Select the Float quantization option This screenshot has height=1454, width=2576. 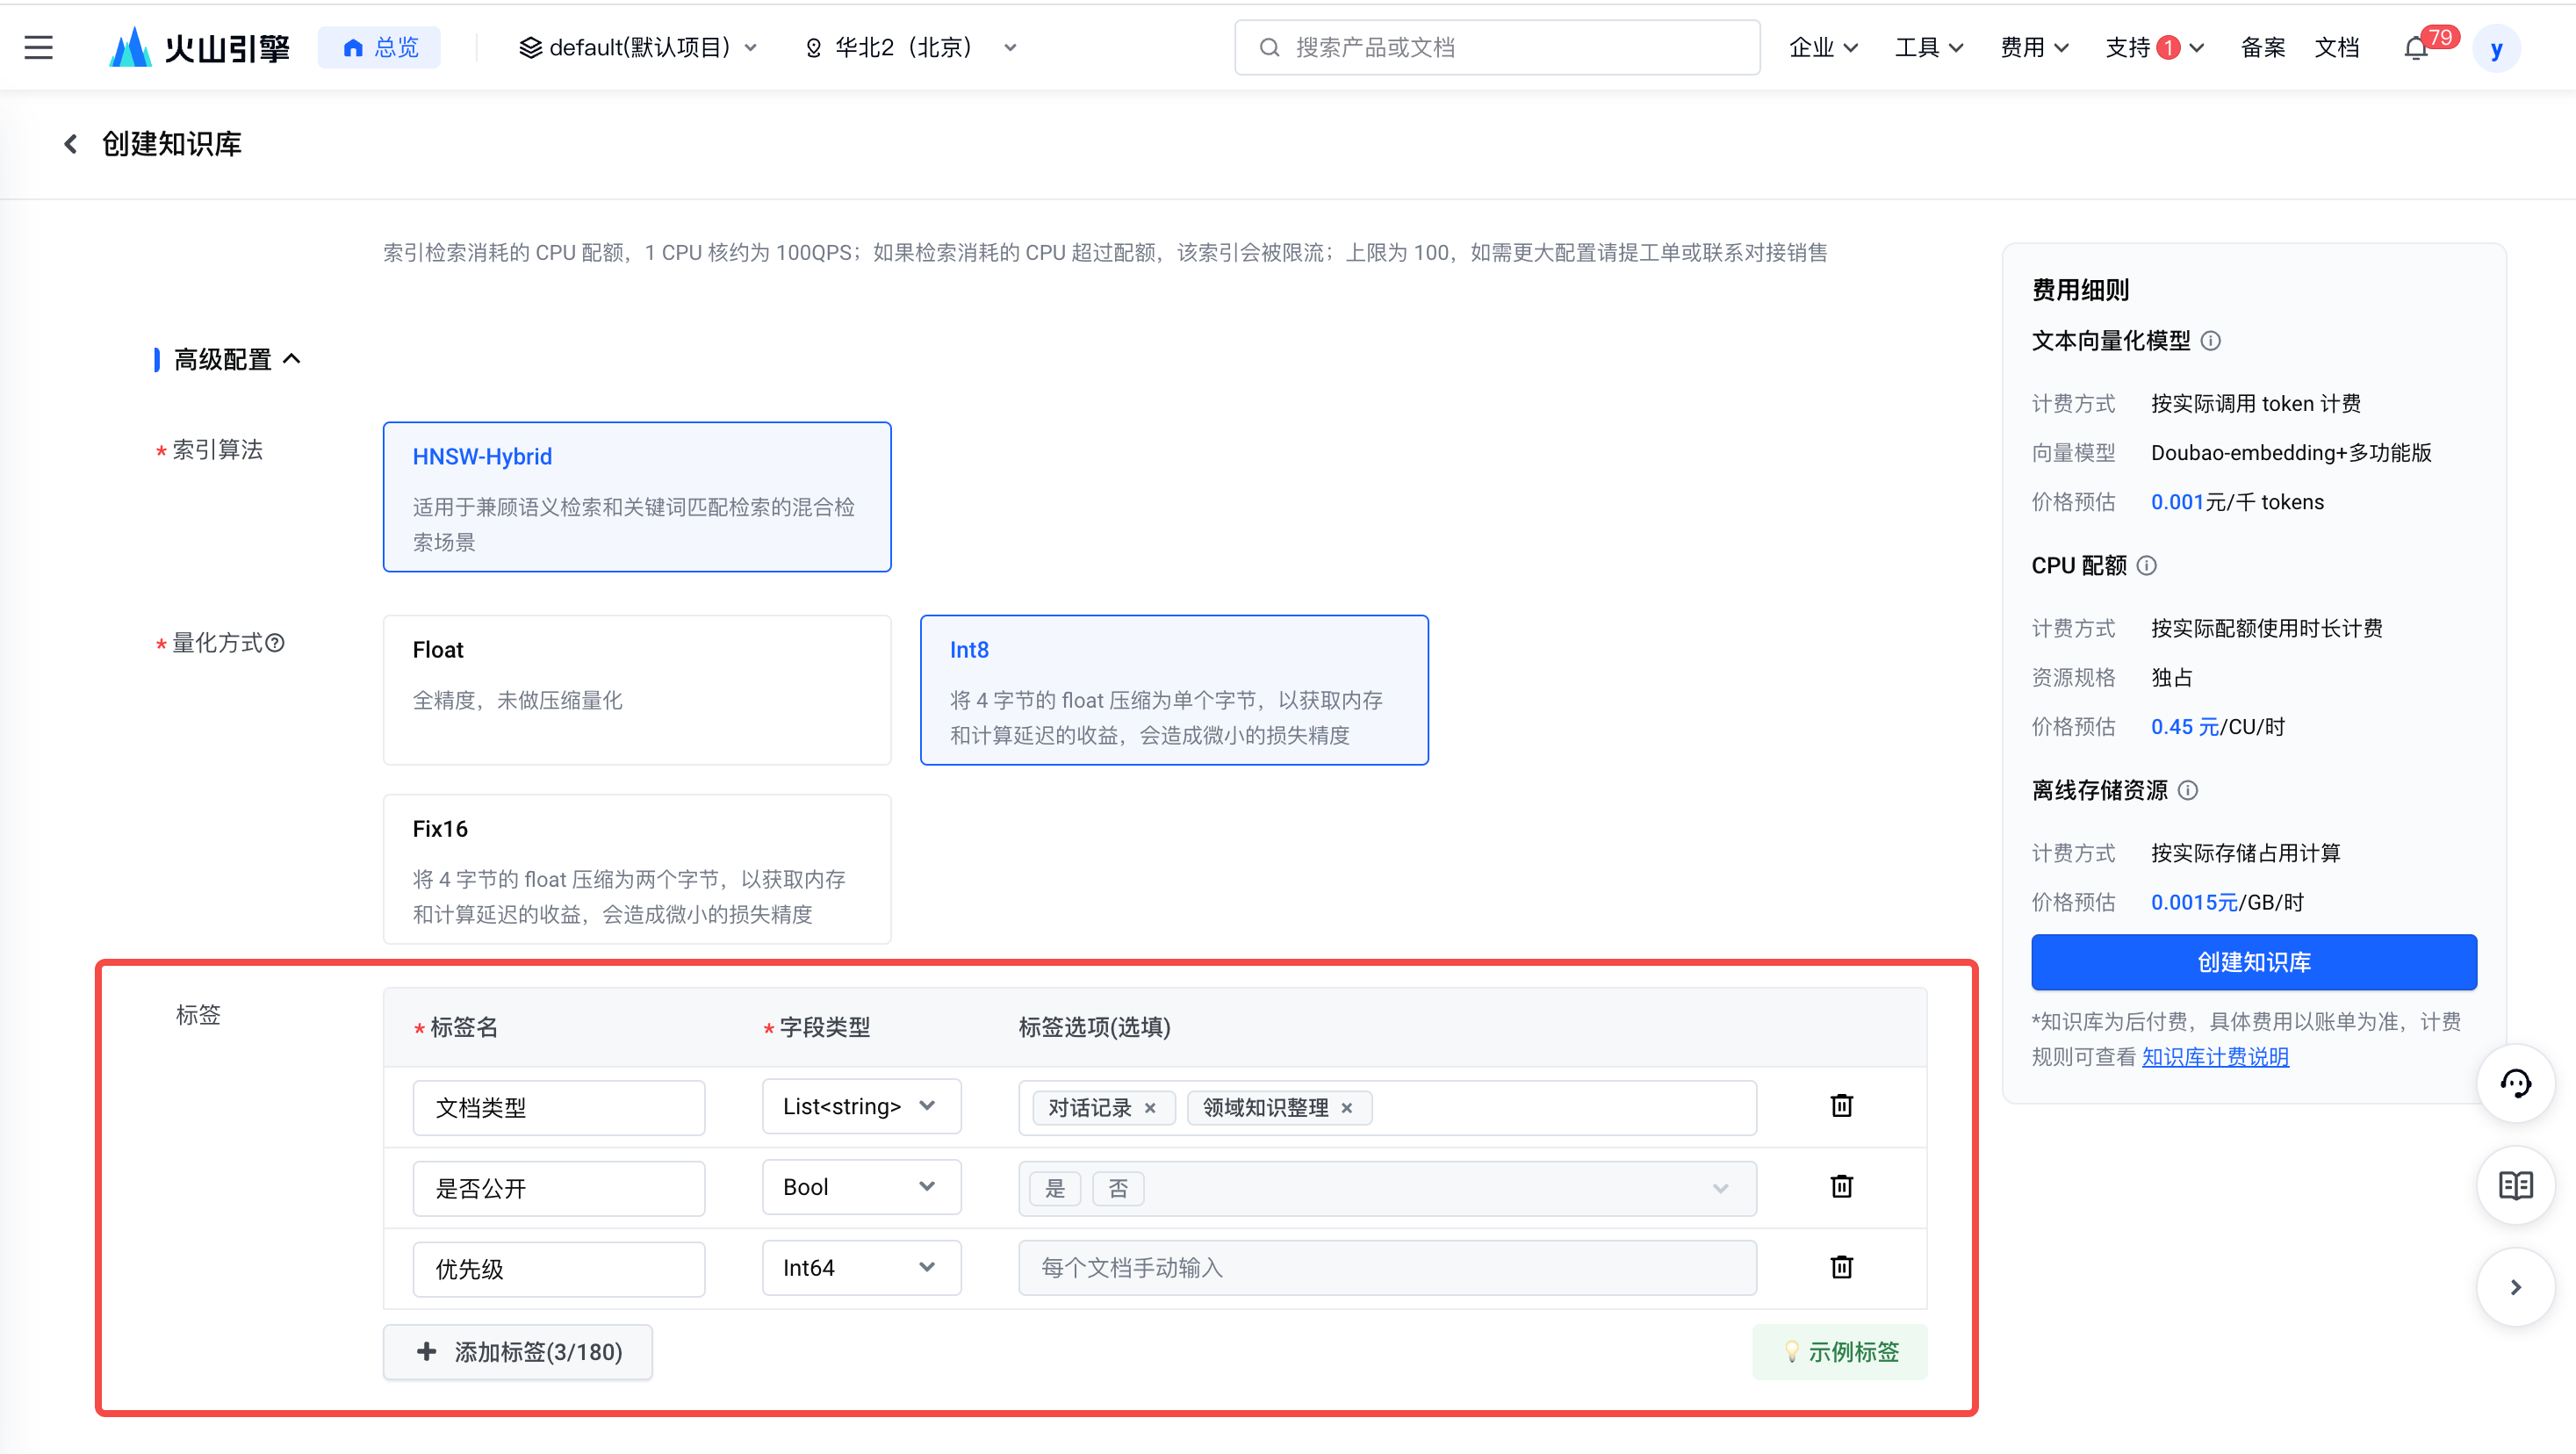[x=637, y=689]
